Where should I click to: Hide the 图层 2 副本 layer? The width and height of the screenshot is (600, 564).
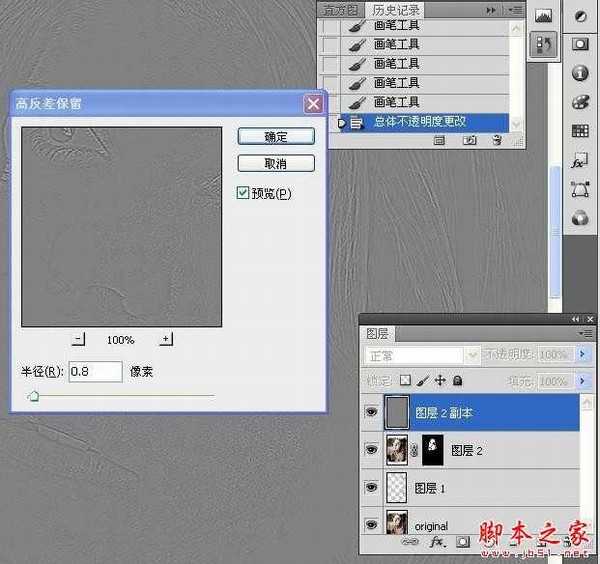(372, 412)
